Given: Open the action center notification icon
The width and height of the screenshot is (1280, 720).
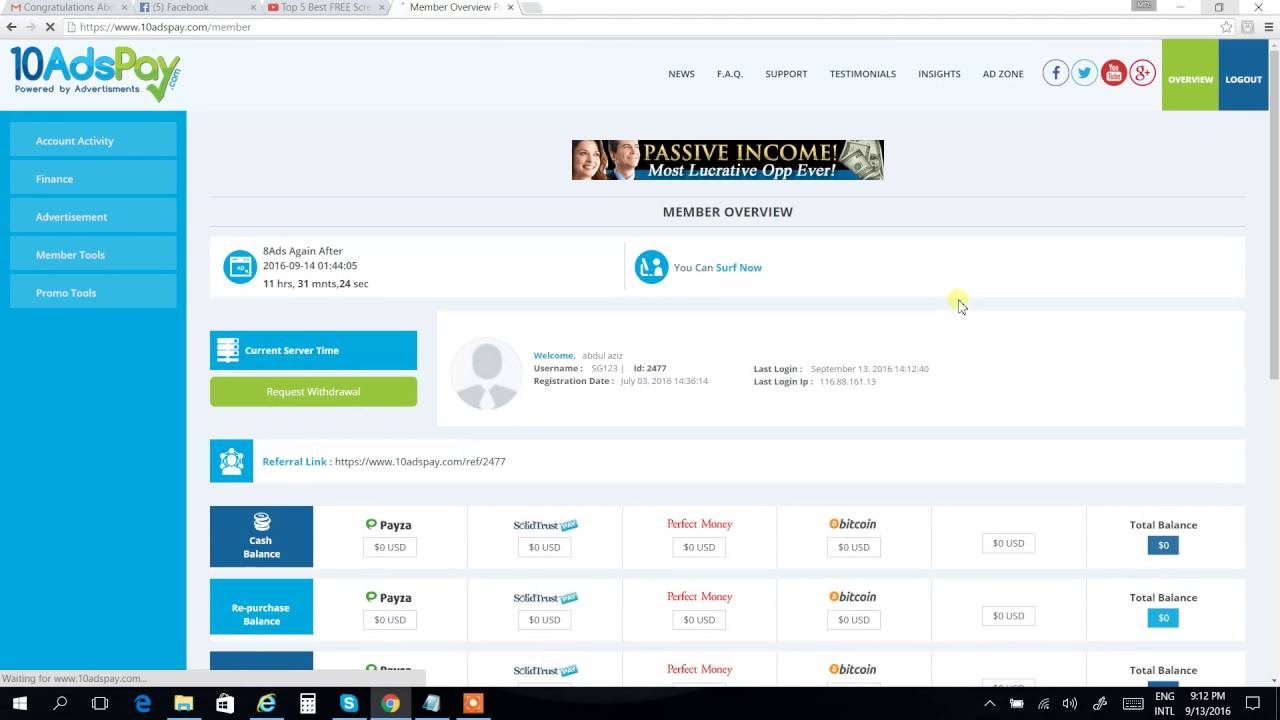Looking at the screenshot, I should (x=1253, y=703).
